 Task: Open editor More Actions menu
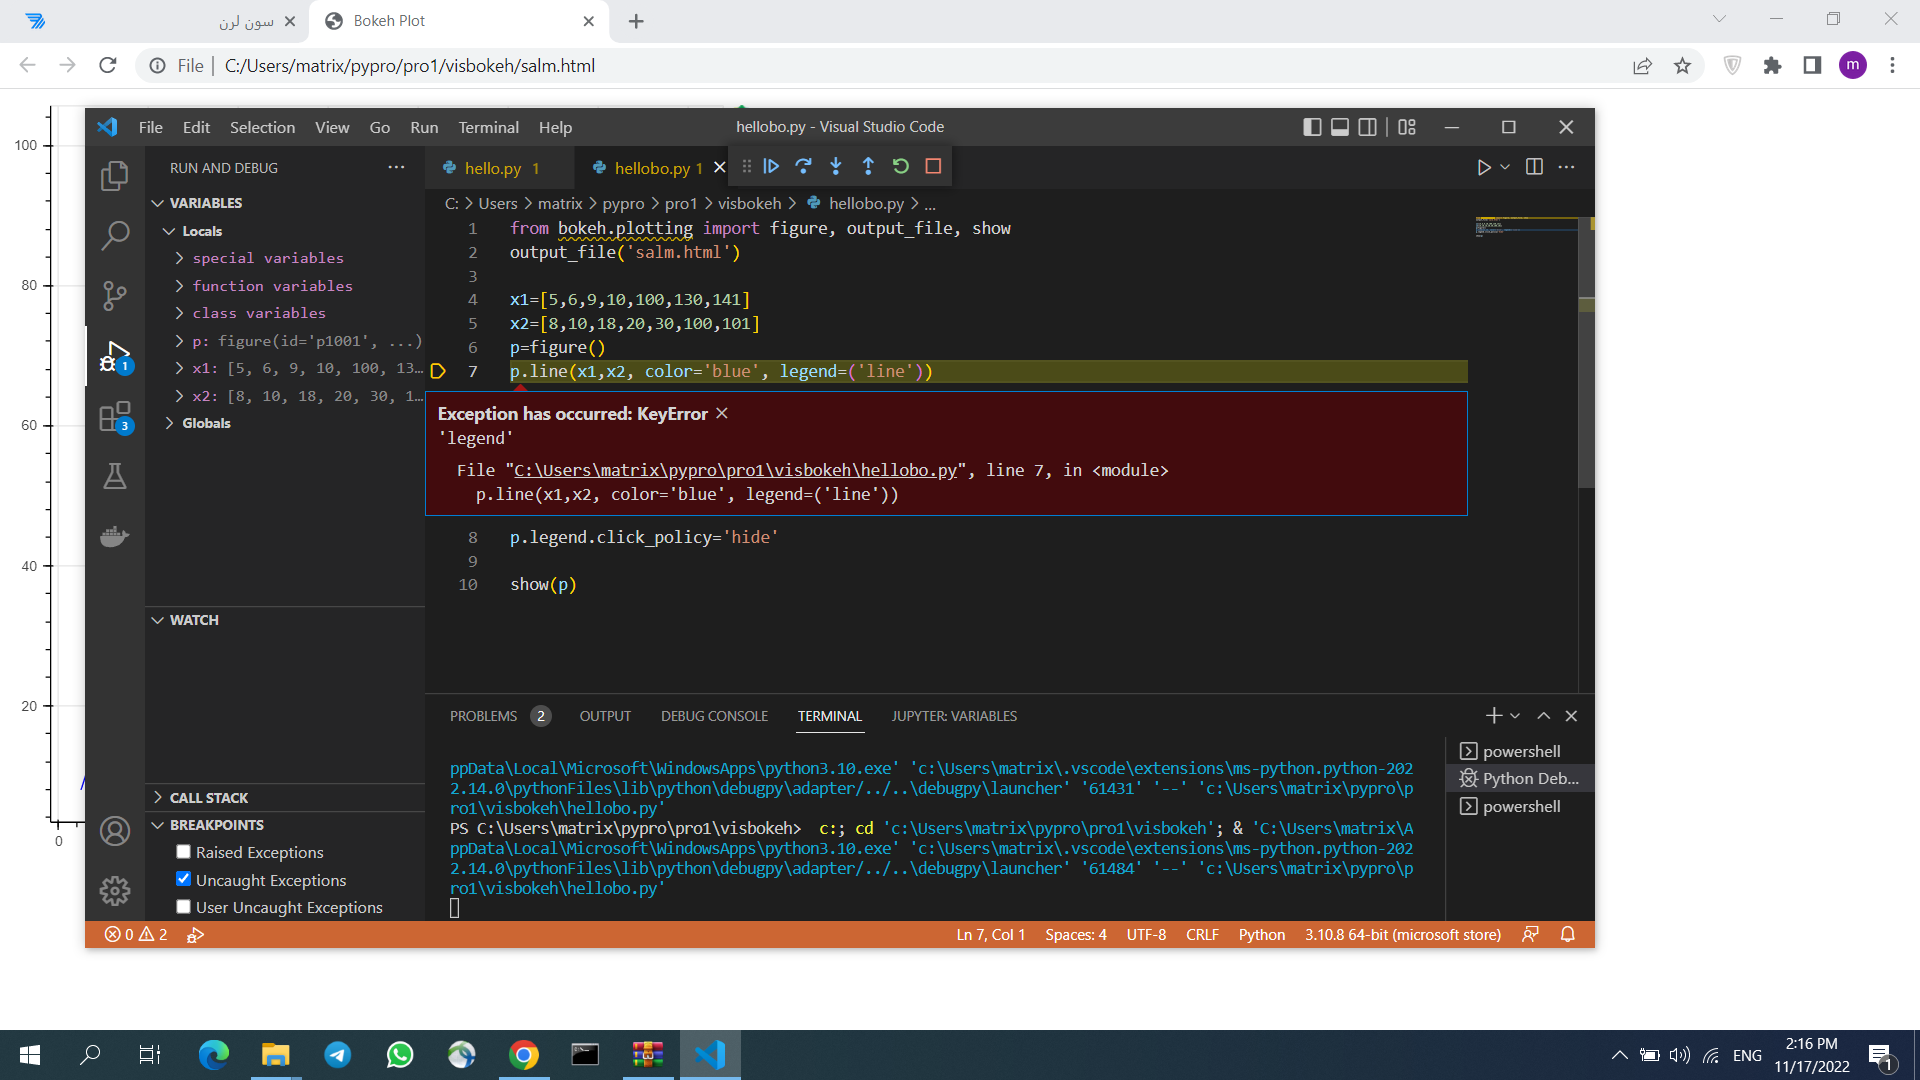(1566, 167)
